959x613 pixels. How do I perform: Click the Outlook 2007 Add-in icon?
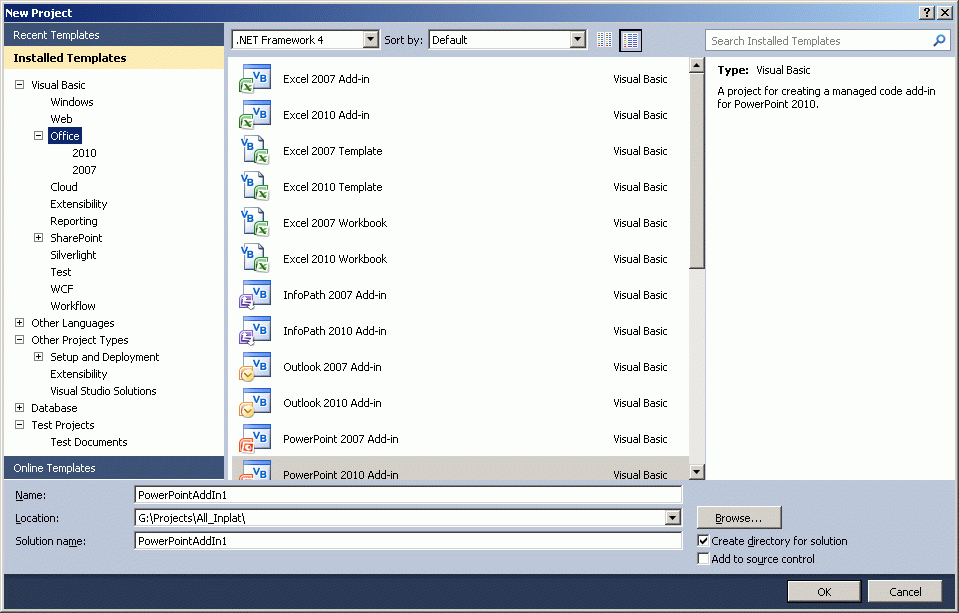(x=255, y=368)
